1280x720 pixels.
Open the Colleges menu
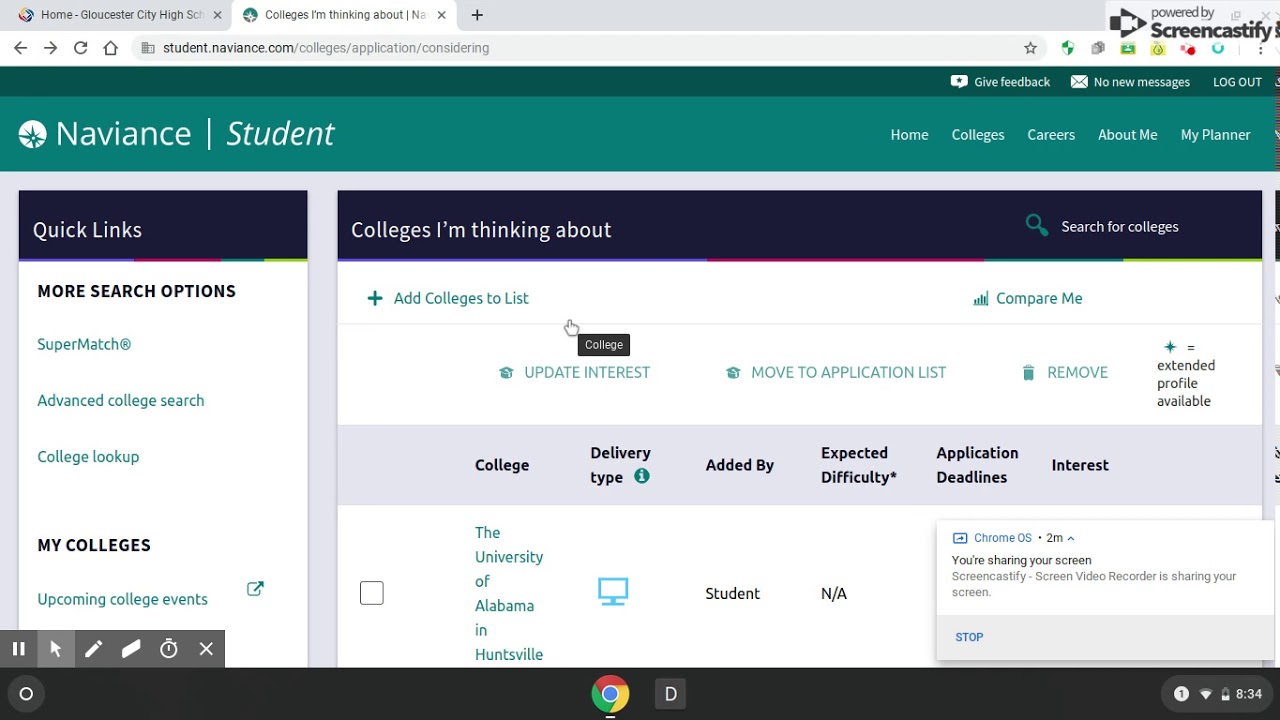point(978,135)
